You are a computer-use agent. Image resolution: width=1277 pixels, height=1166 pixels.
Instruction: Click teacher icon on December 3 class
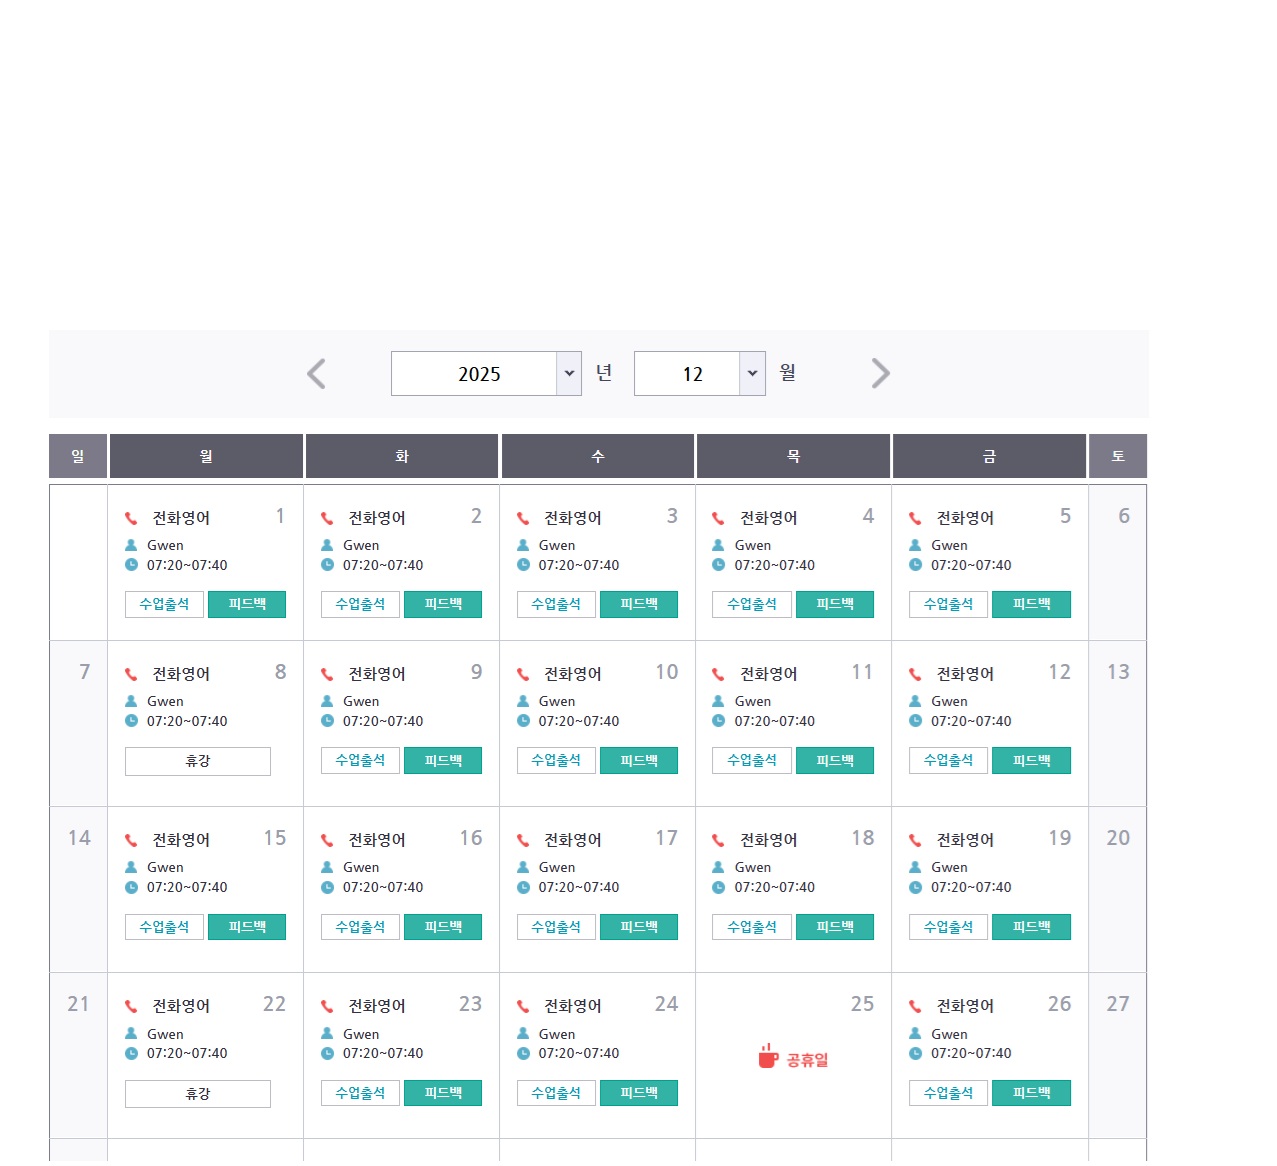point(523,545)
